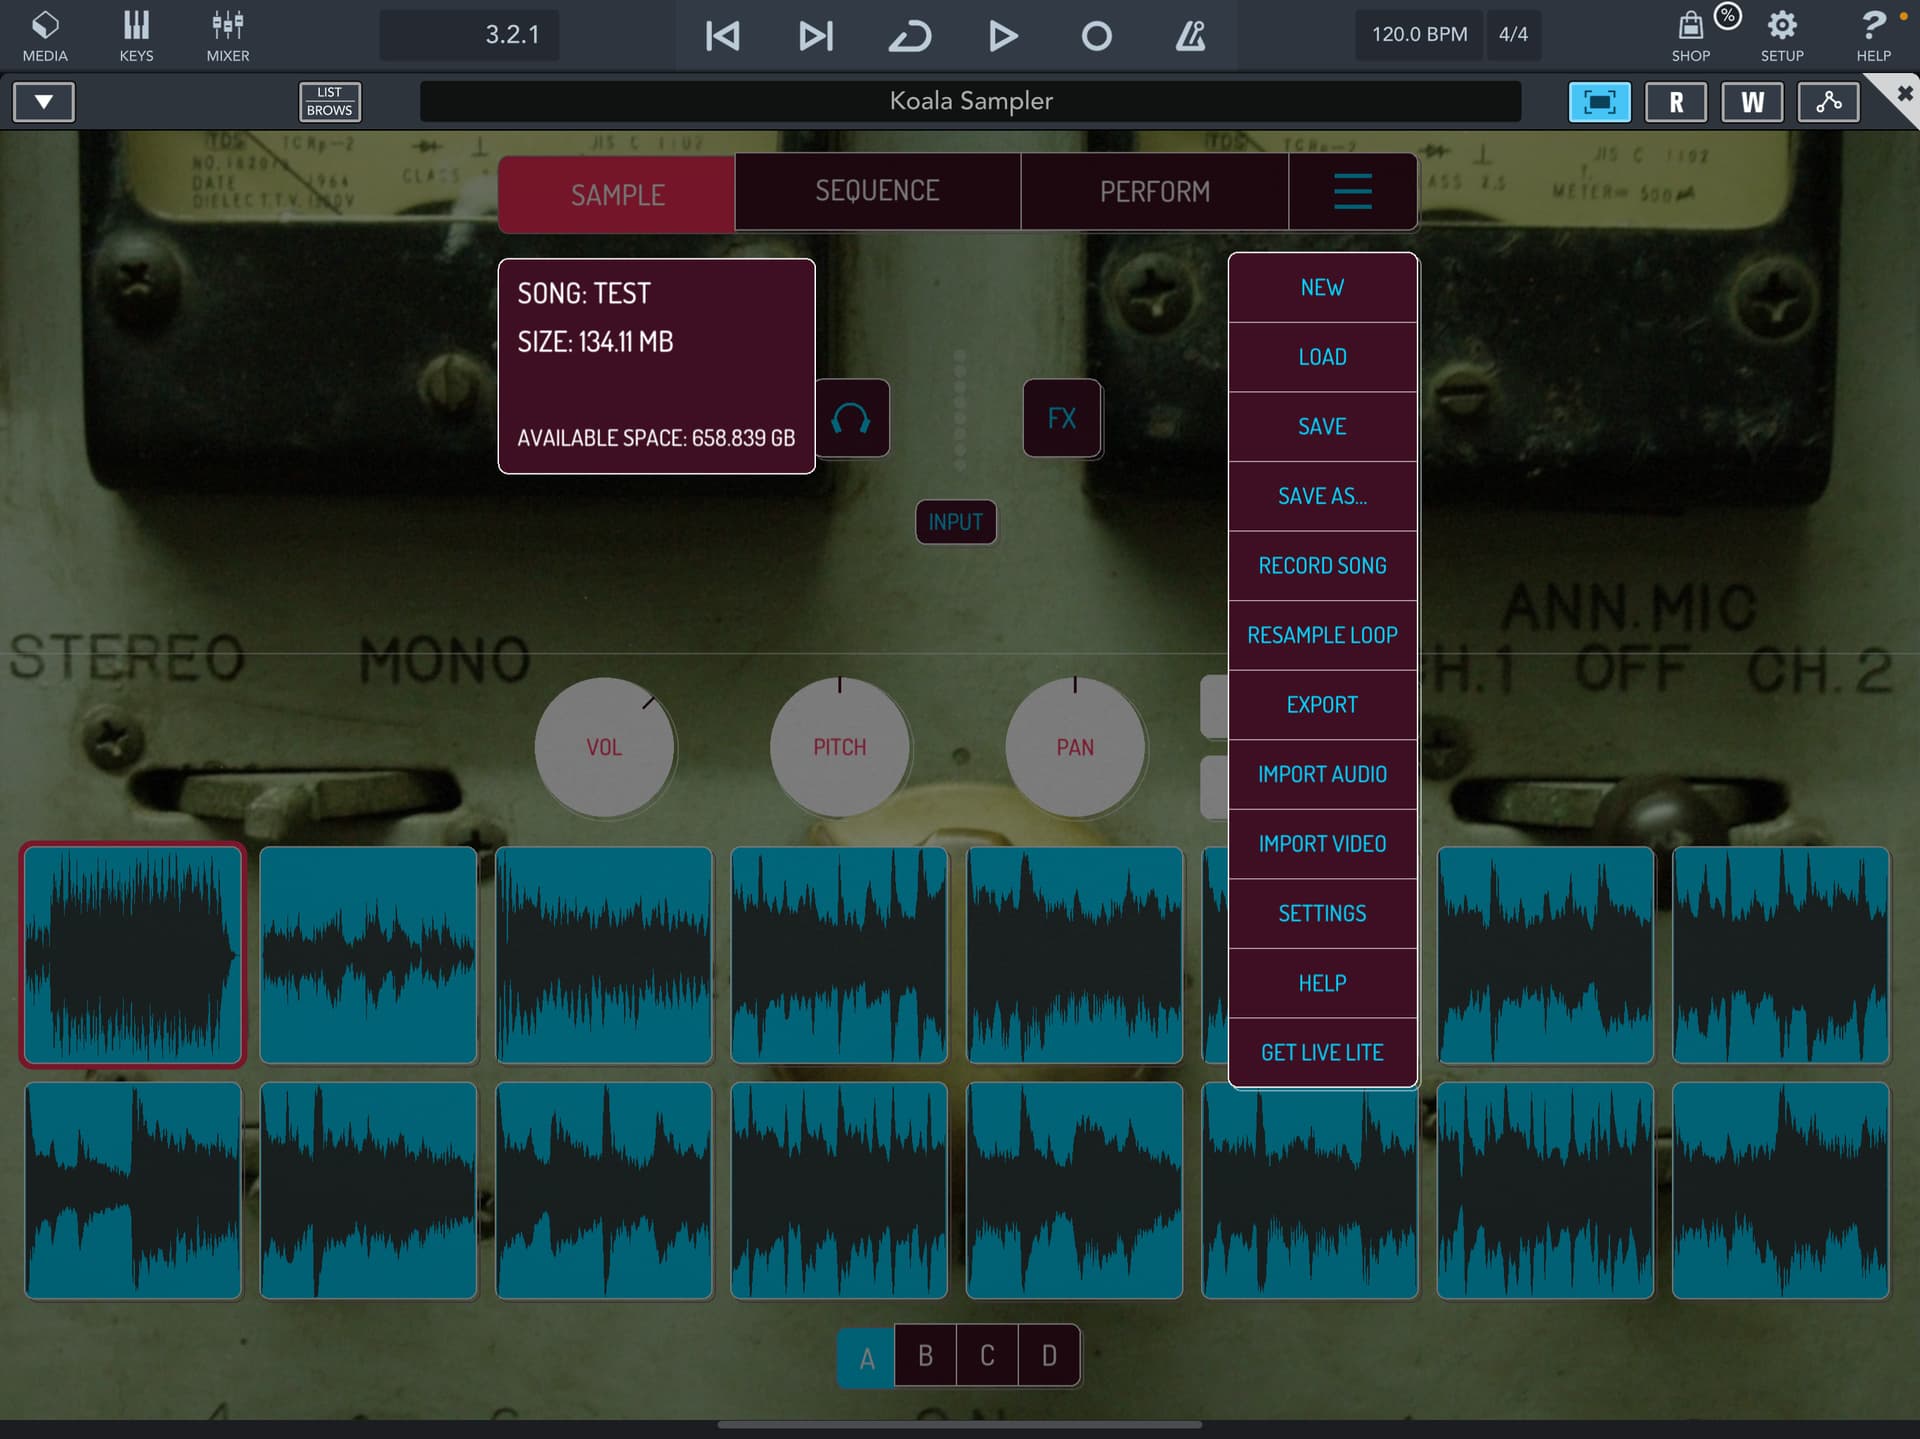This screenshot has height=1439, width=1920.
Task: Toggle the W write automation button
Action: click(x=1752, y=102)
